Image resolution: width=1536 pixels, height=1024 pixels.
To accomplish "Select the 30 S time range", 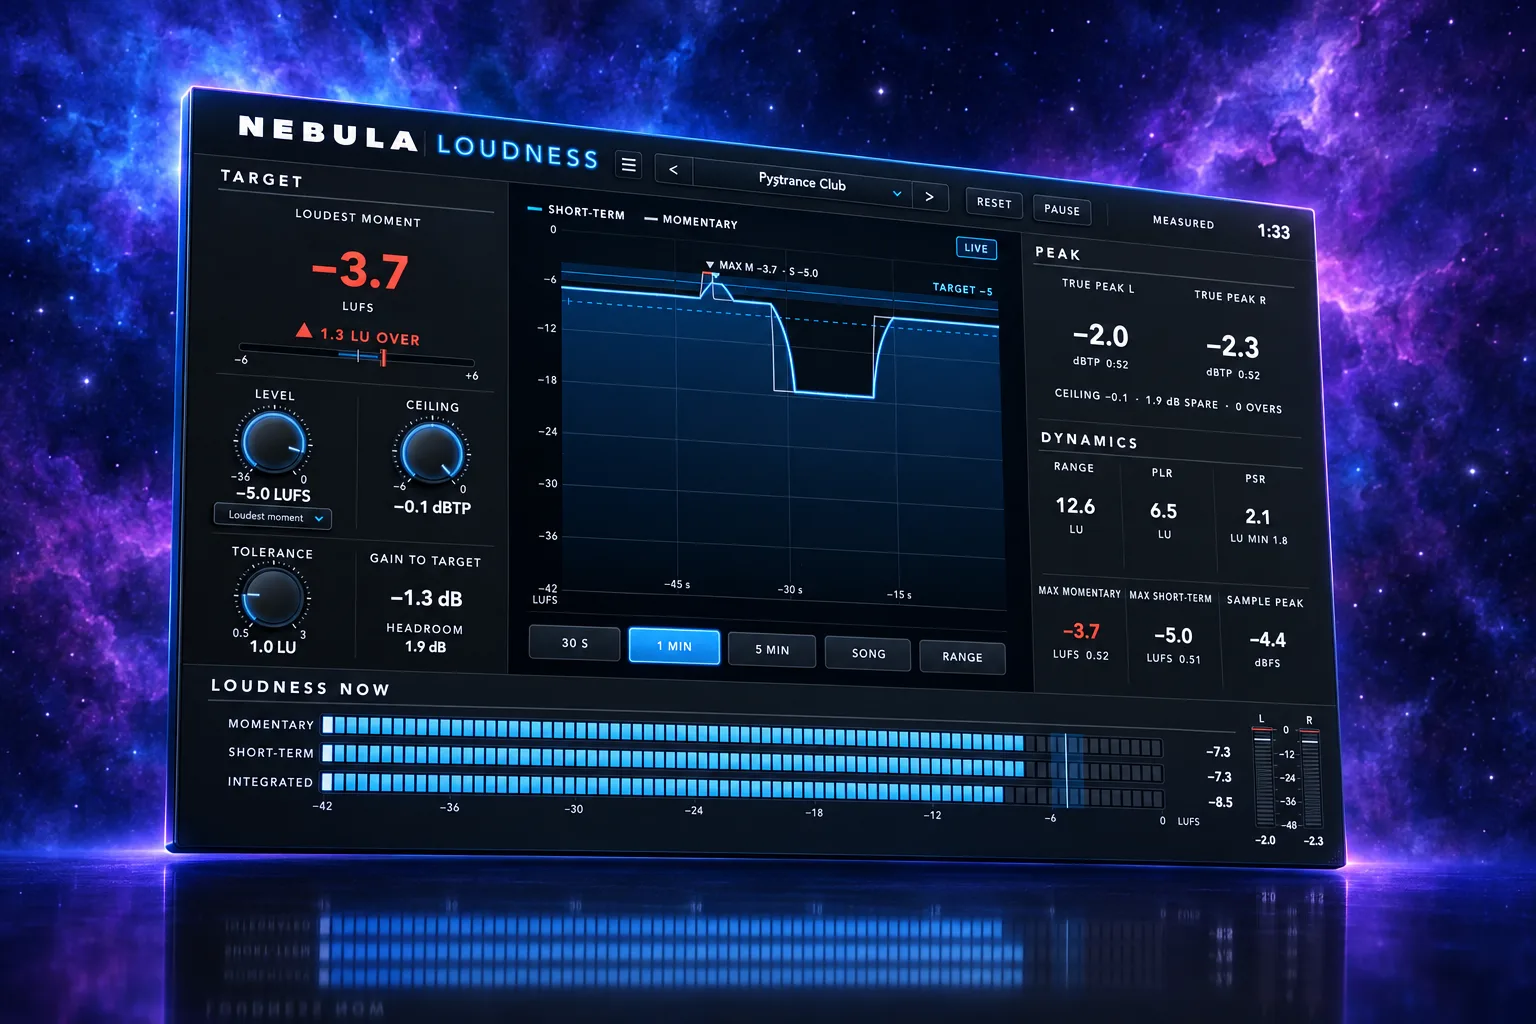I will click(574, 642).
